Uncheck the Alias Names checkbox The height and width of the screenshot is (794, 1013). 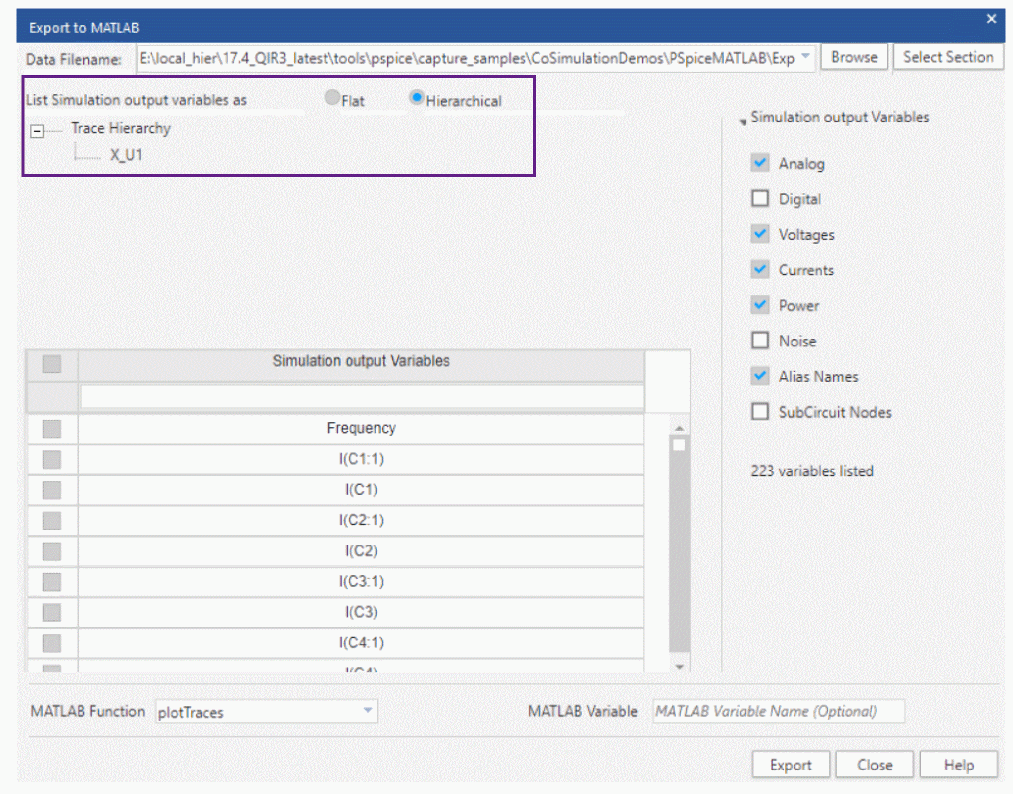(760, 376)
